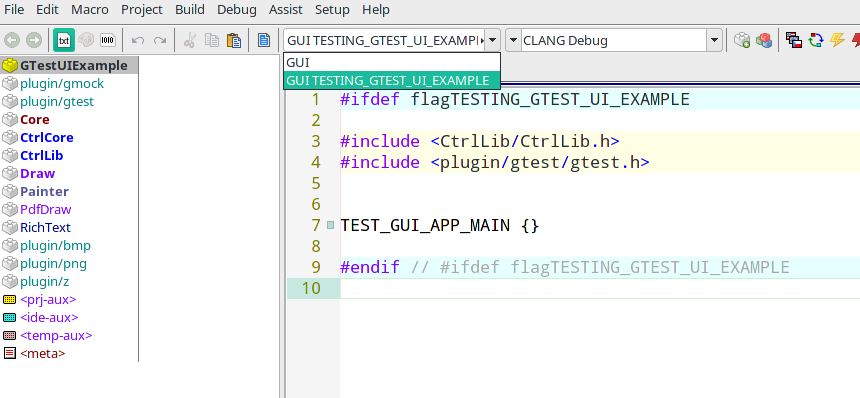Select GUI TESTING_GTEST_UI_EXAMPLE list option
Screen dimensions: 860x398
392,81
